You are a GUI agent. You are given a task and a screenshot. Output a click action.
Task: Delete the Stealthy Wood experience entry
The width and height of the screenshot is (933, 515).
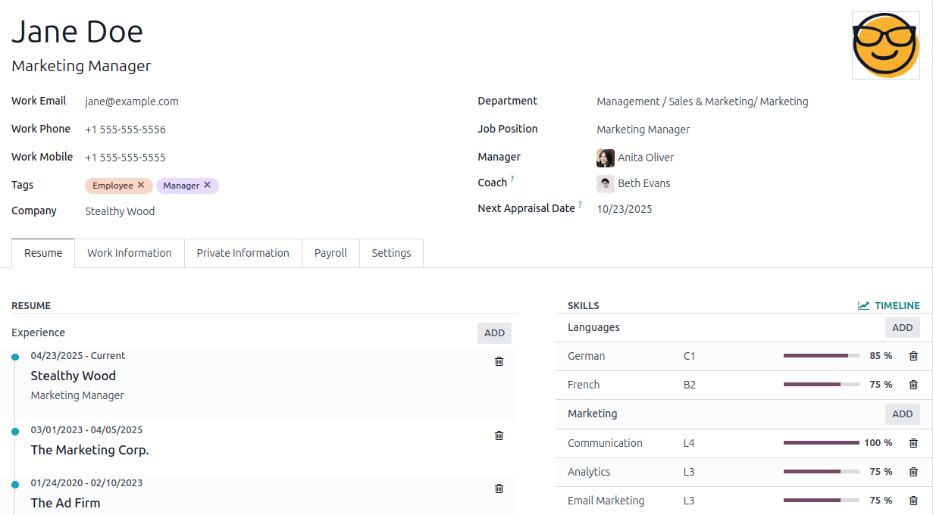click(x=499, y=362)
